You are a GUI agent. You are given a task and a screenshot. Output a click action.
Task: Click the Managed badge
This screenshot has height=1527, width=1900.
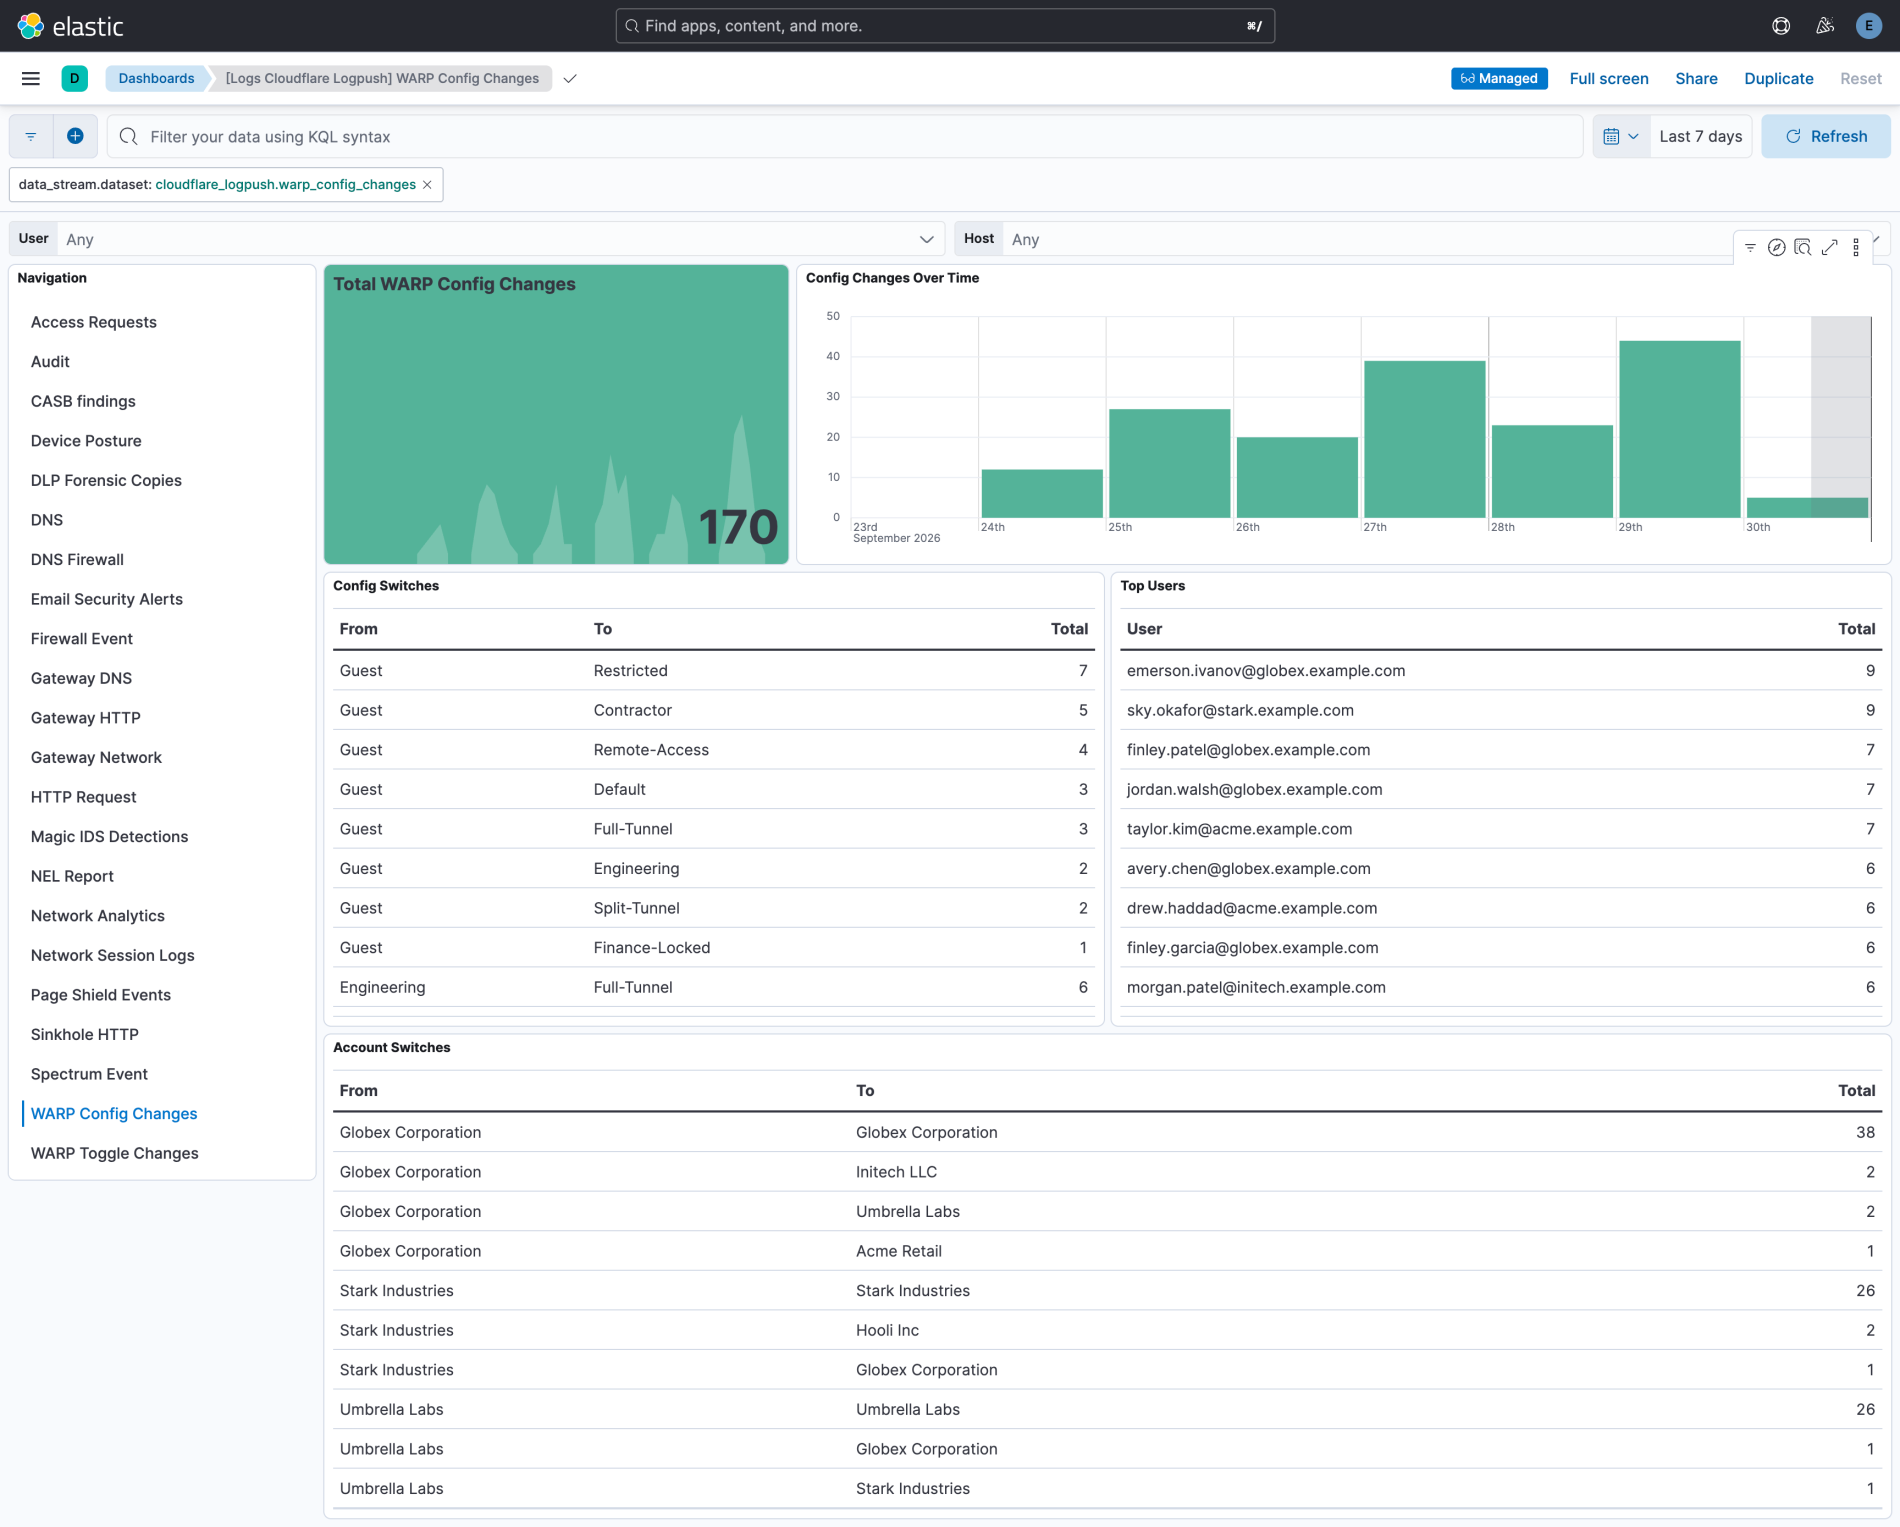click(1499, 78)
